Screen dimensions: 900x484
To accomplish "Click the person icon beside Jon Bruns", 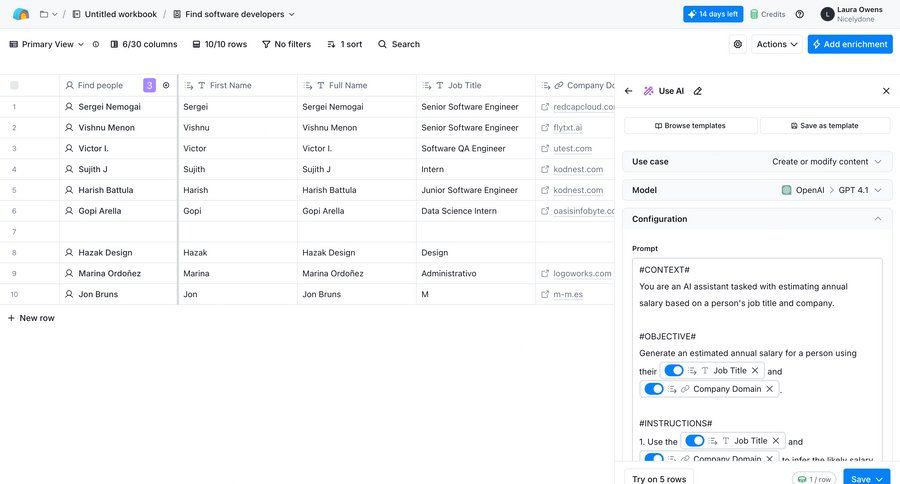I will 69,294.
